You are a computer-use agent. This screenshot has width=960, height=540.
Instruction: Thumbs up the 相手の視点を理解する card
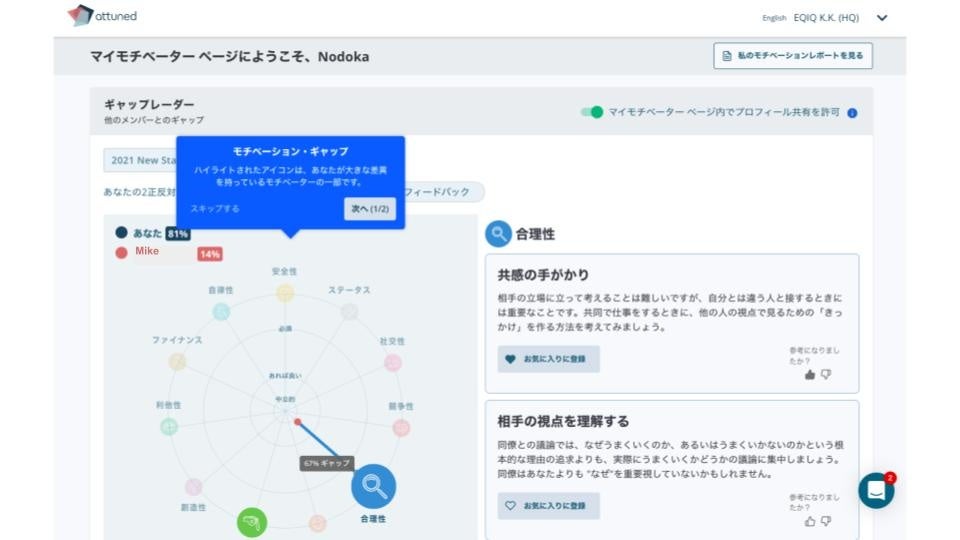[x=810, y=521]
